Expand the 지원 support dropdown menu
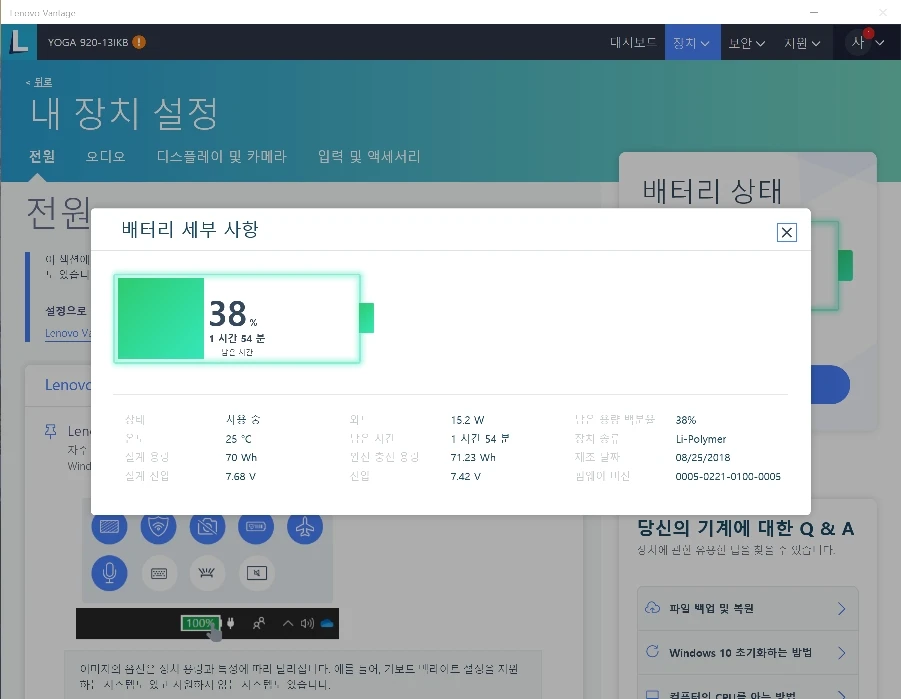This screenshot has height=699, width=901. (802, 43)
